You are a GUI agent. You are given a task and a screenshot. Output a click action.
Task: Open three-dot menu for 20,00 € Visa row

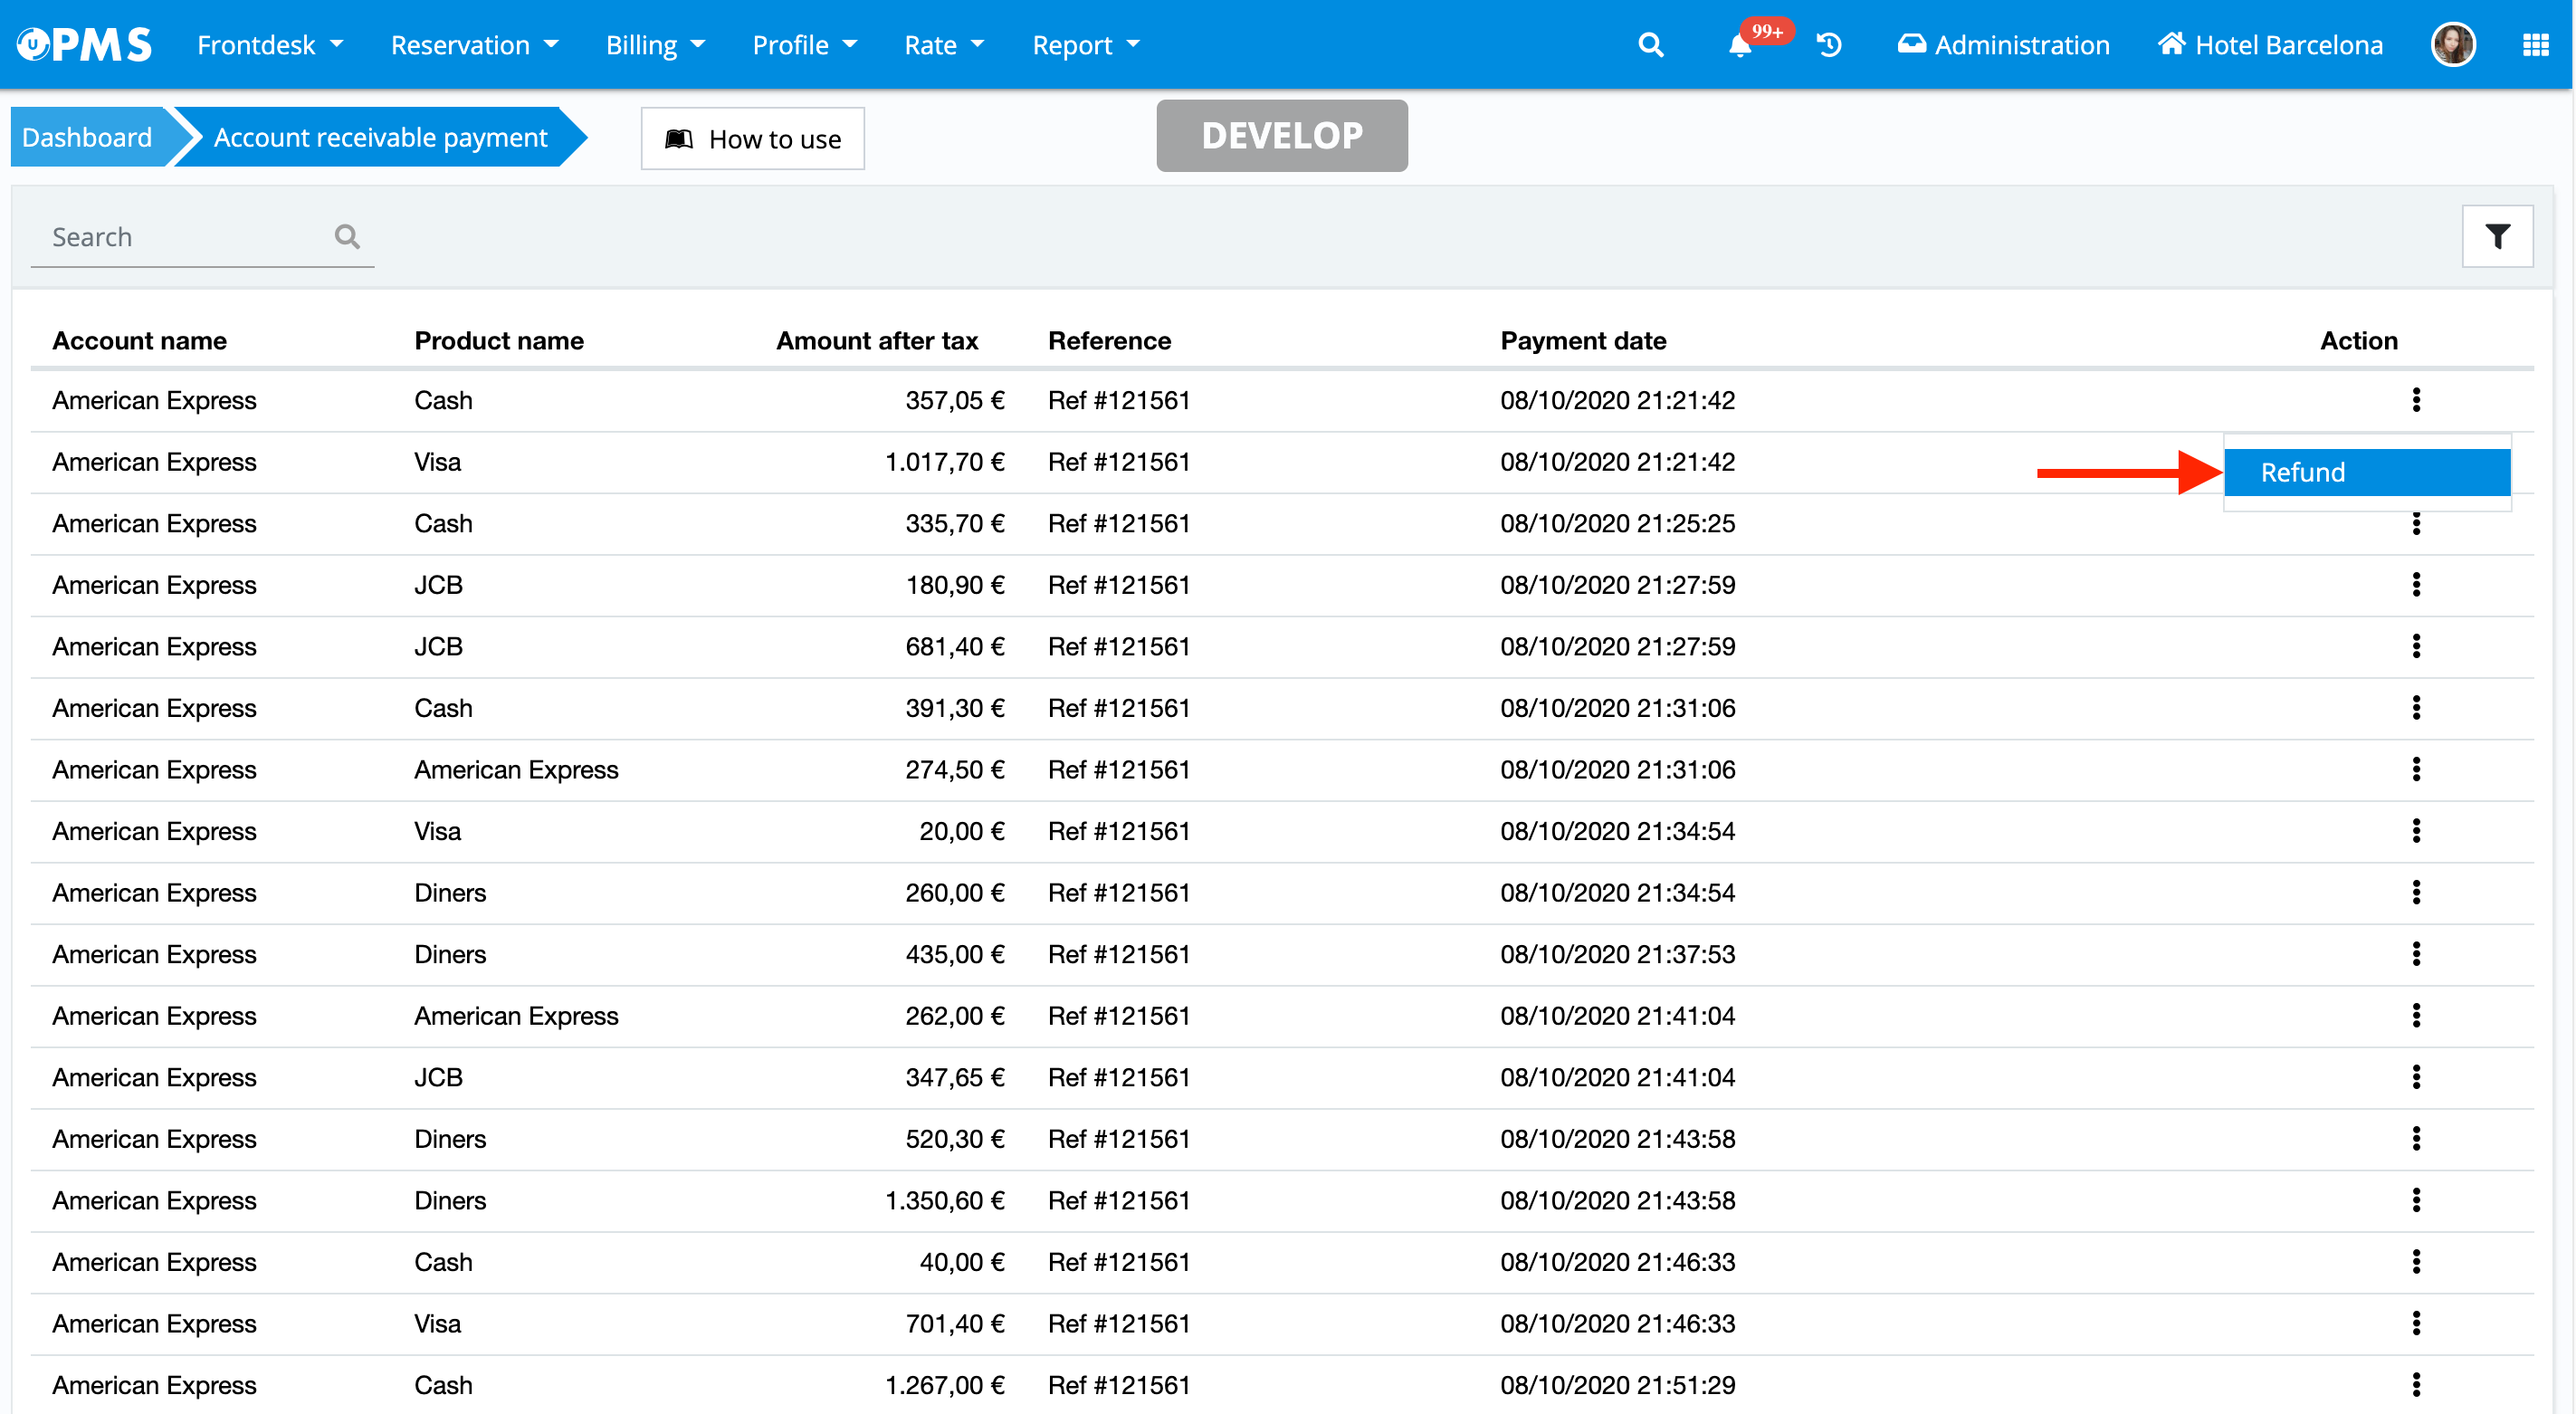pos(2416,831)
